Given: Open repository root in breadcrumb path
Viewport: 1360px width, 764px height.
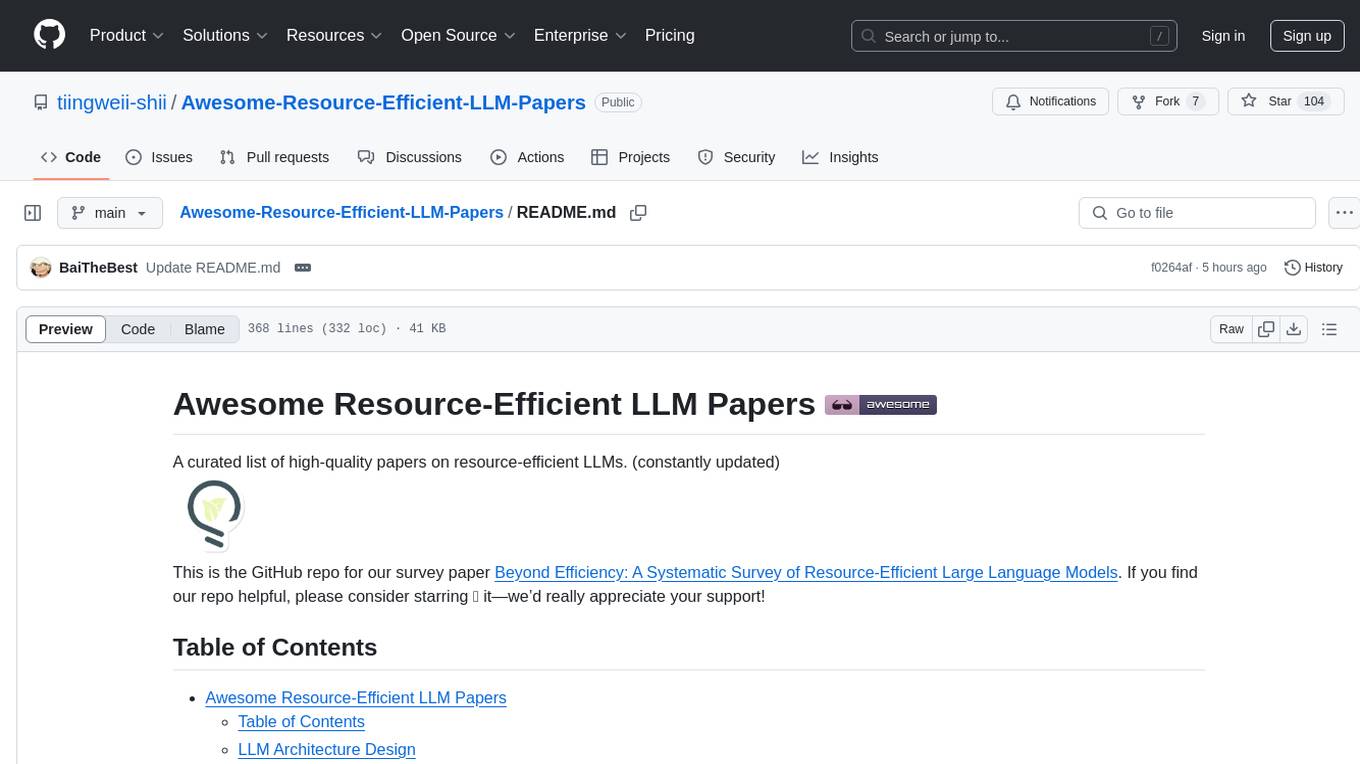Looking at the screenshot, I should coord(341,212).
